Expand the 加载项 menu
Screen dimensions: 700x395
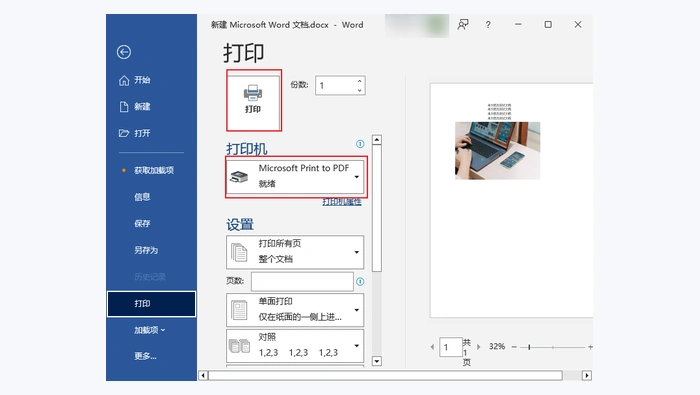pyautogui.click(x=151, y=330)
